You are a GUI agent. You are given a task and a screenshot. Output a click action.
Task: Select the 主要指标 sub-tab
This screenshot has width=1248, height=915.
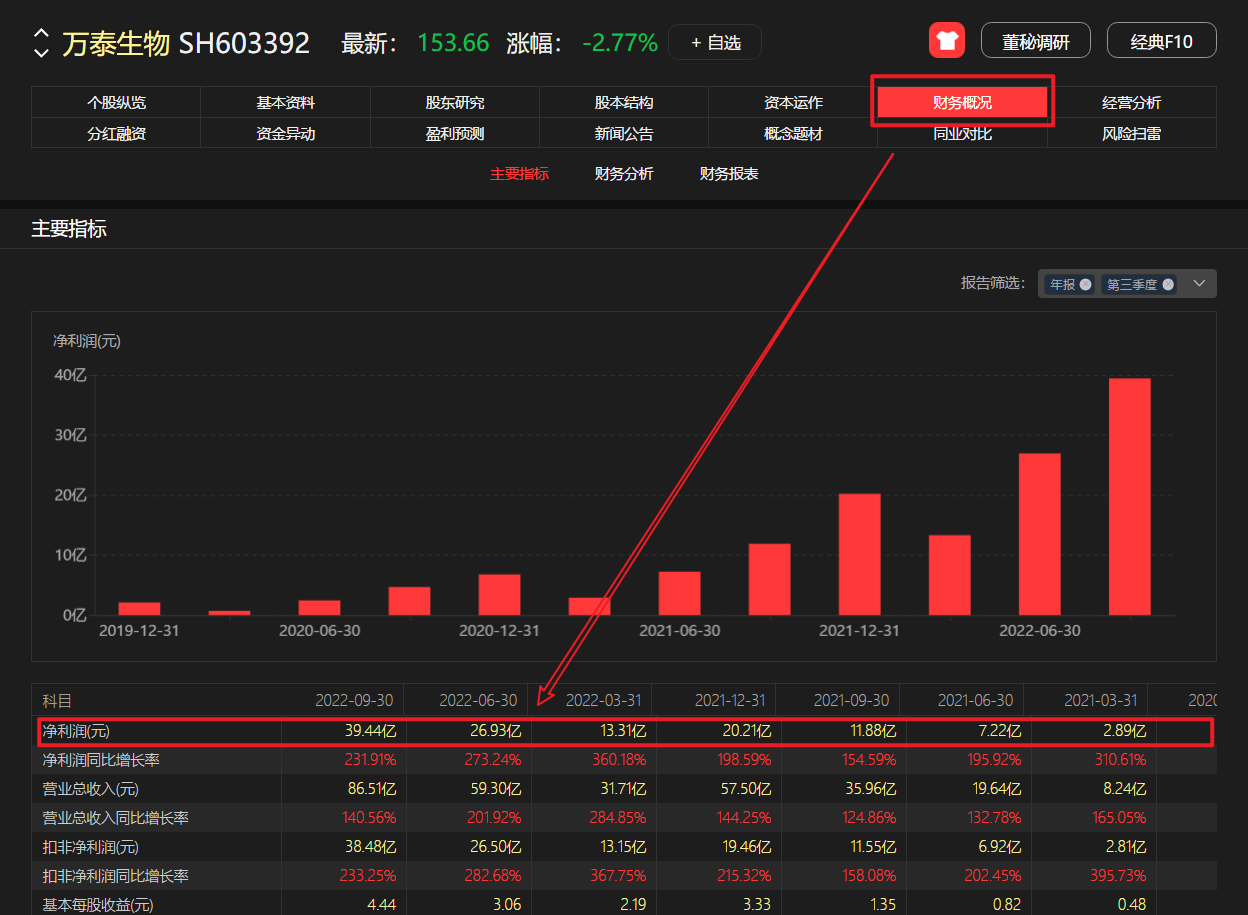point(519,174)
